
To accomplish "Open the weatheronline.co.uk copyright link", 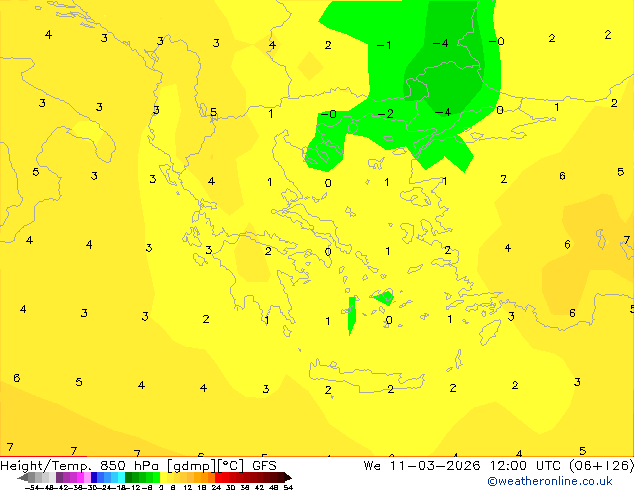I will click(550, 481).
